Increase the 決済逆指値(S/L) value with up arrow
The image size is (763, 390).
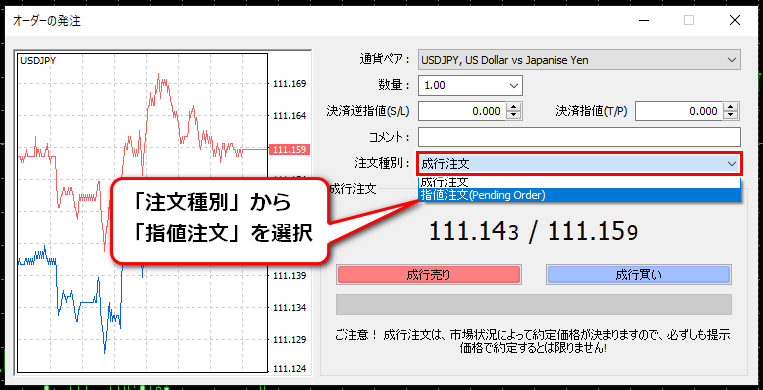coord(514,107)
